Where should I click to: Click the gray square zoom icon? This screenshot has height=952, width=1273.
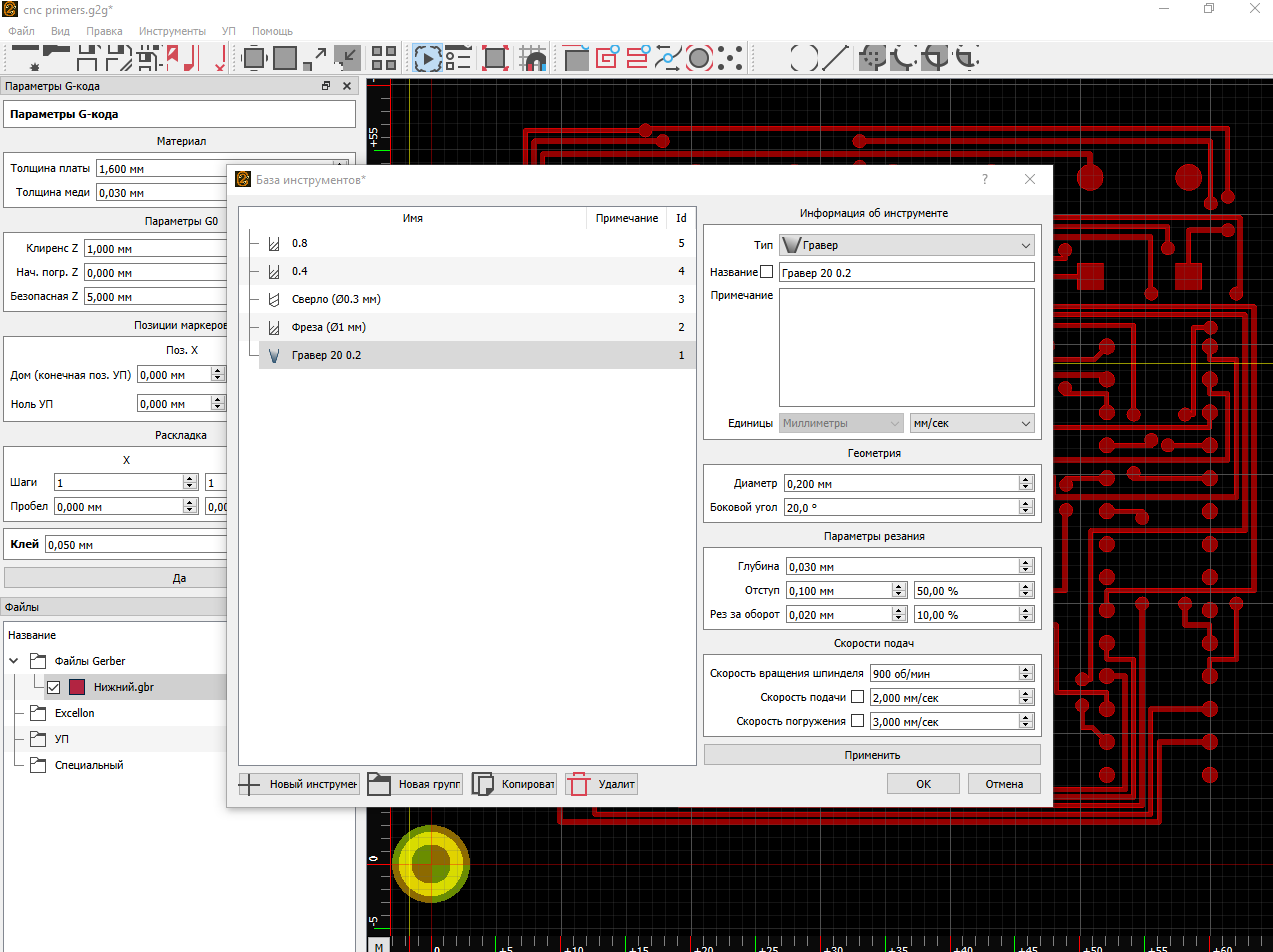285,57
